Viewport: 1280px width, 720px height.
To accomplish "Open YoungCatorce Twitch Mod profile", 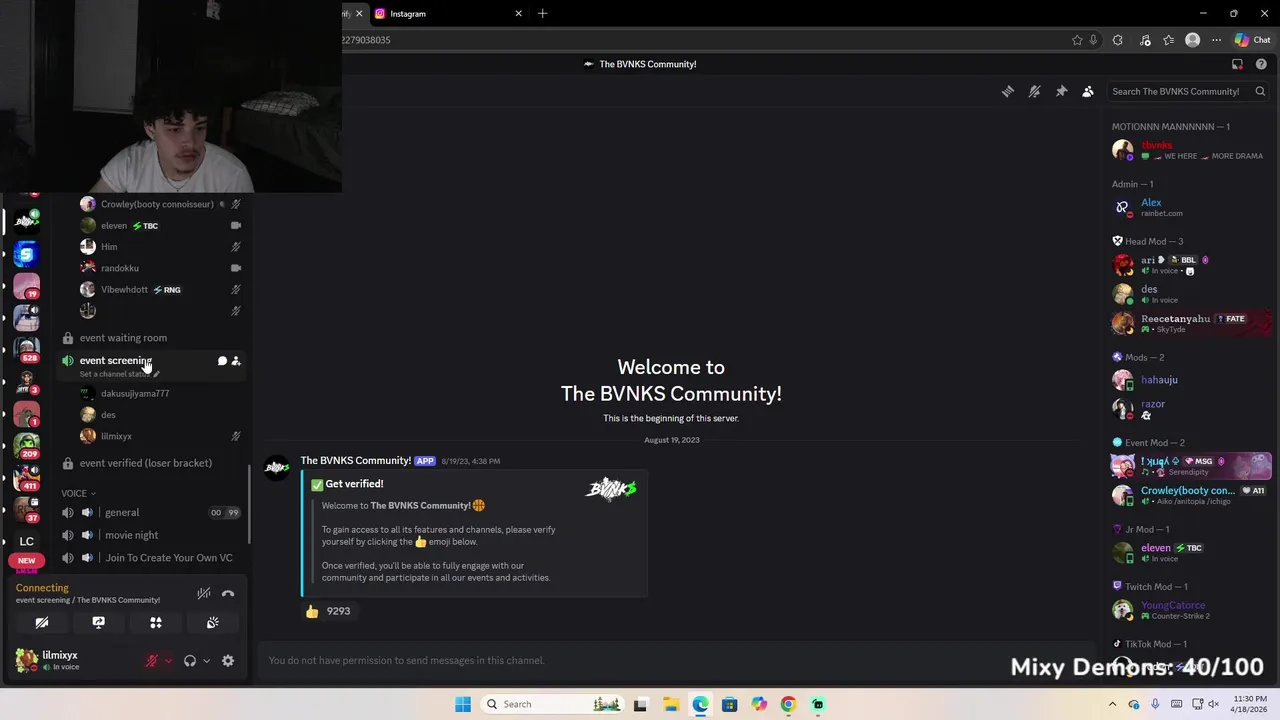I will point(1190,610).
